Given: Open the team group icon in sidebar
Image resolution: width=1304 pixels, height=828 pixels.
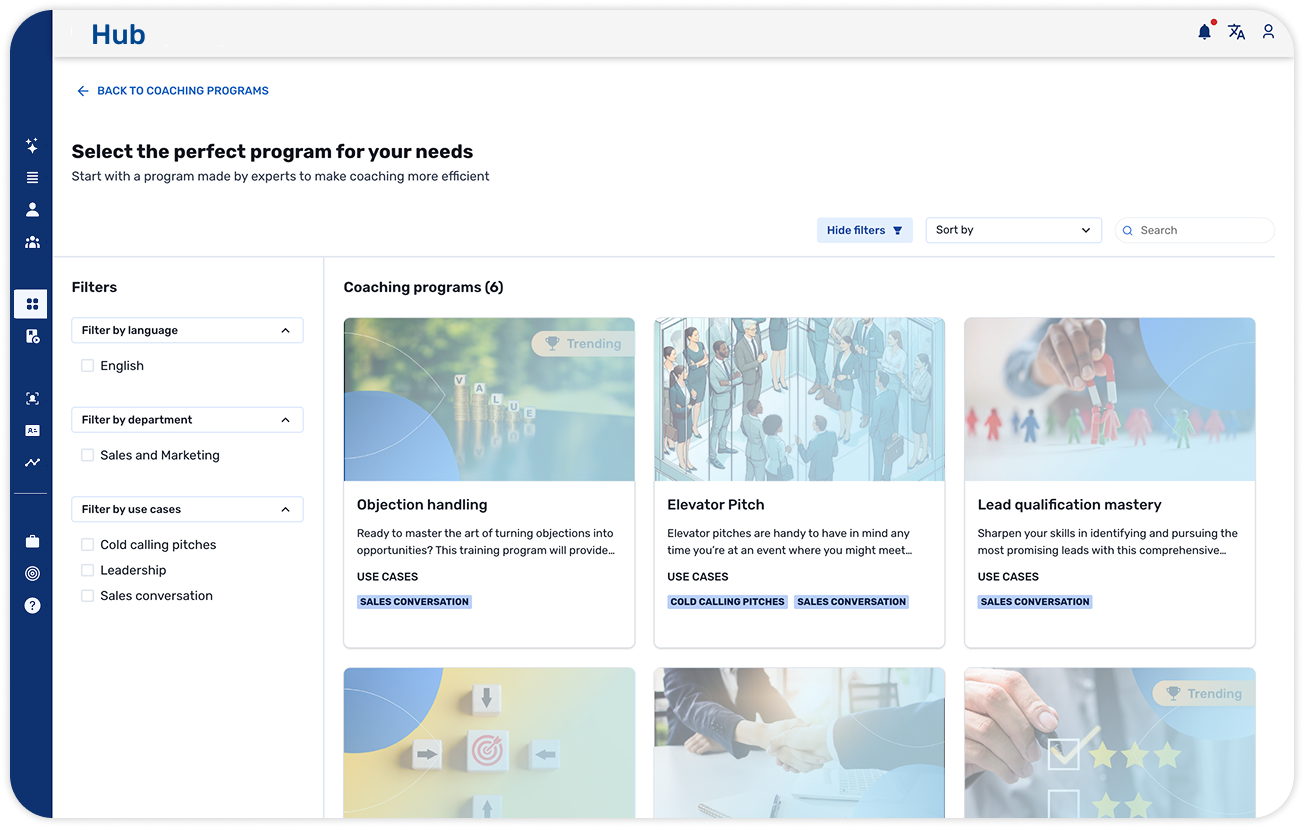Looking at the screenshot, I should coord(32,242).
